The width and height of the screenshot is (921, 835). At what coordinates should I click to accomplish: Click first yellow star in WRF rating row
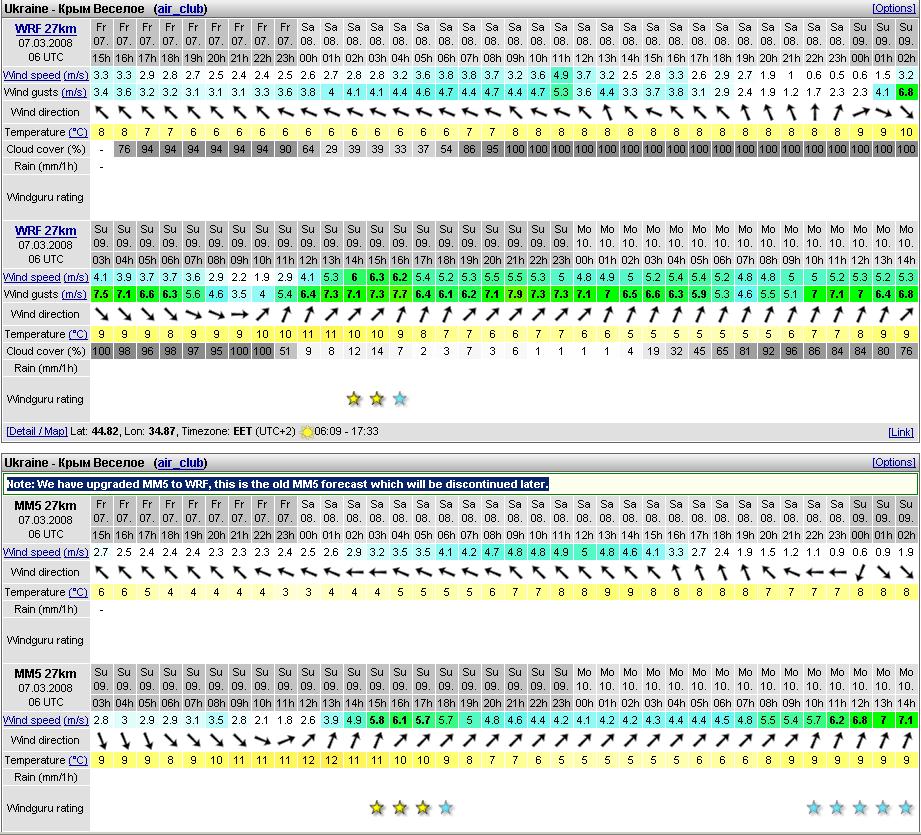(x=354, y=399)
